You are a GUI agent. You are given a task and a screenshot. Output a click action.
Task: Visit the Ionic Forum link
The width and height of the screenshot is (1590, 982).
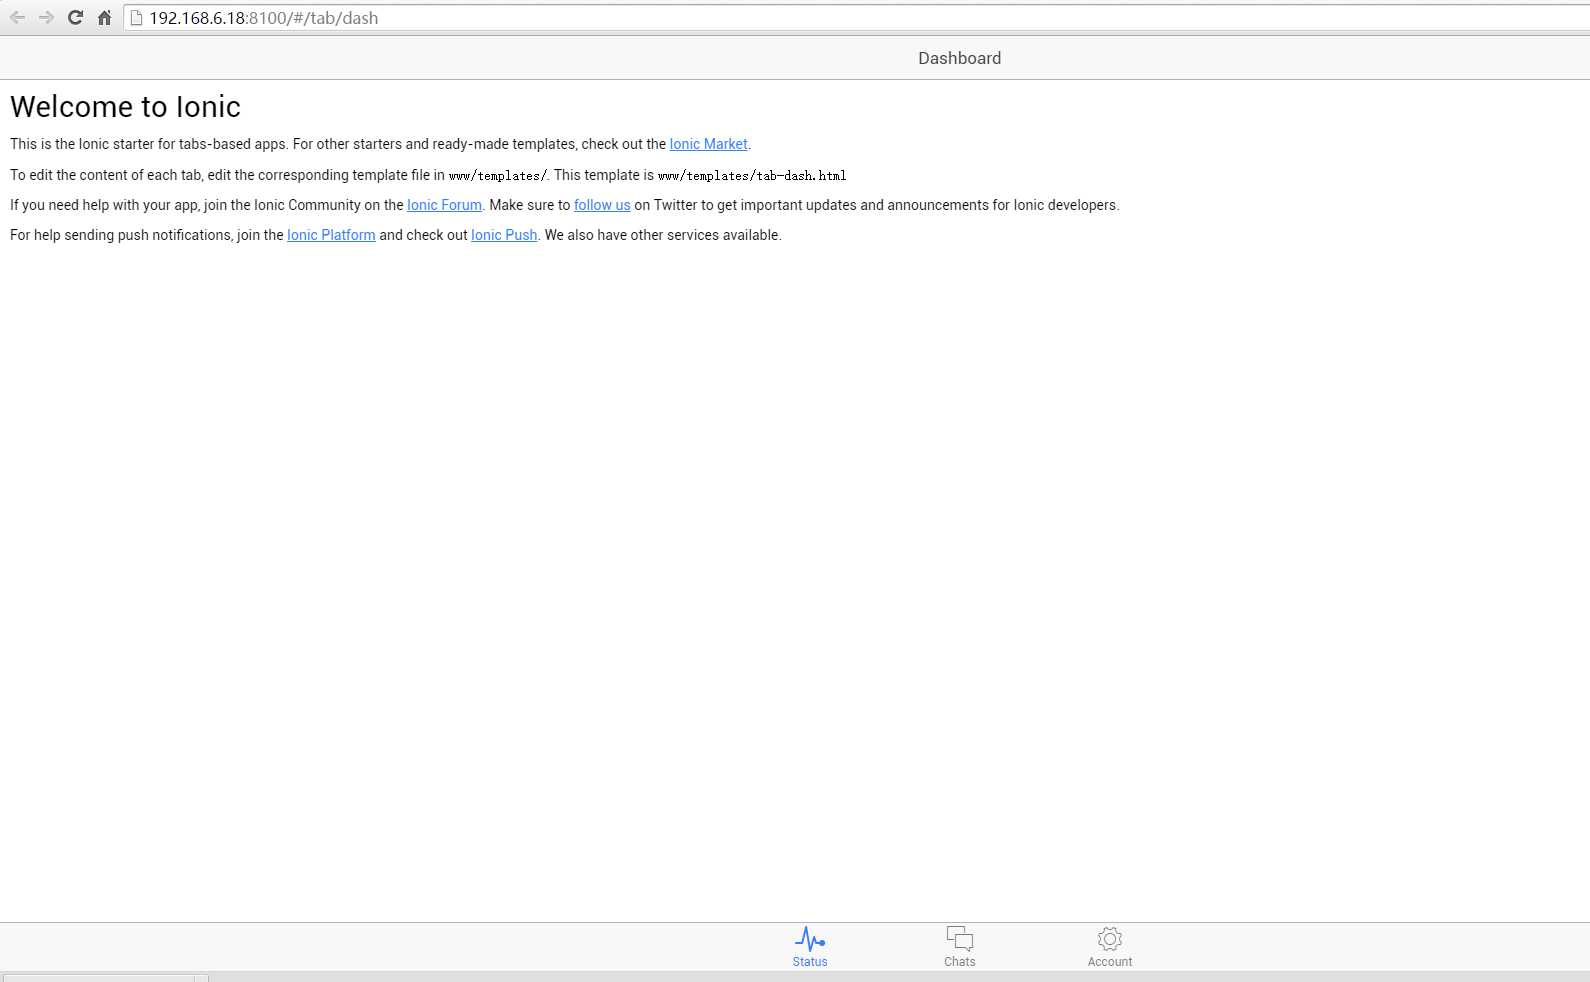(x=444, y=205)
